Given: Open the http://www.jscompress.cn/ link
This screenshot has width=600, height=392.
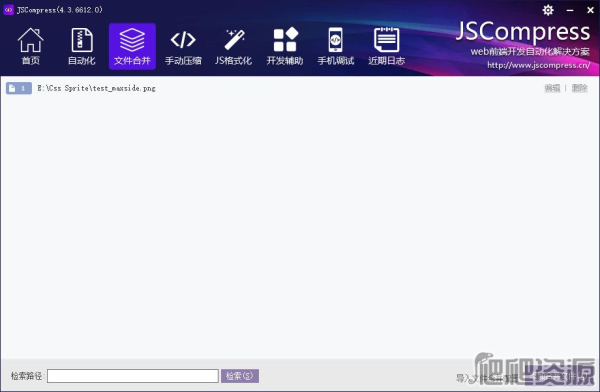Looking at the screenshot, I should [x=538, y=65].
